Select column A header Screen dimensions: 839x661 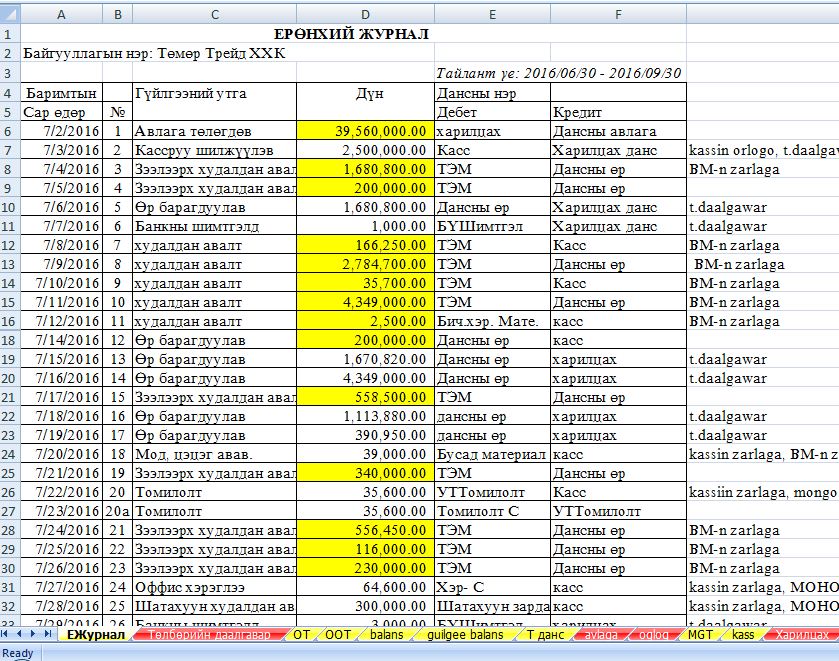click(61, 14)
